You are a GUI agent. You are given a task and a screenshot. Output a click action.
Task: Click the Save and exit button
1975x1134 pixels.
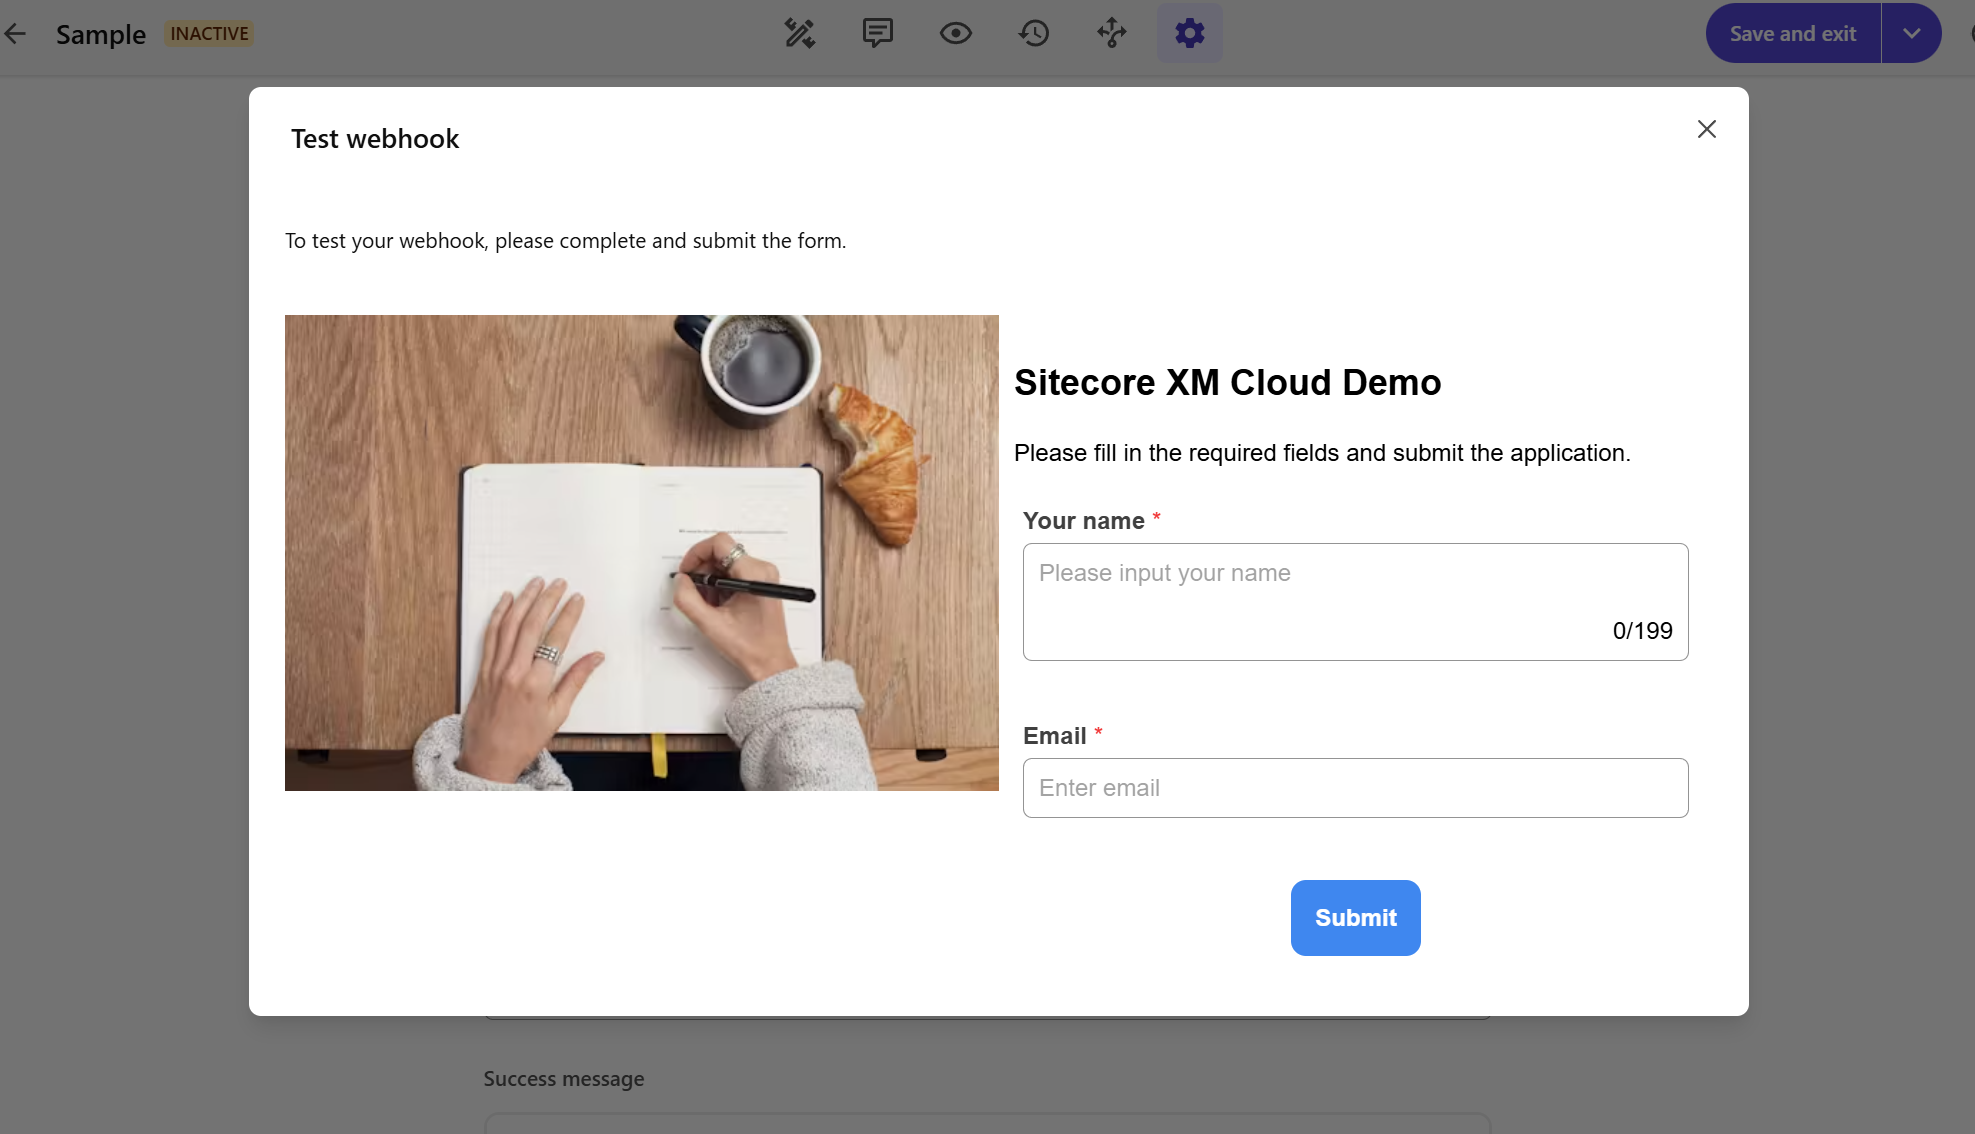tap(1793, 34)
